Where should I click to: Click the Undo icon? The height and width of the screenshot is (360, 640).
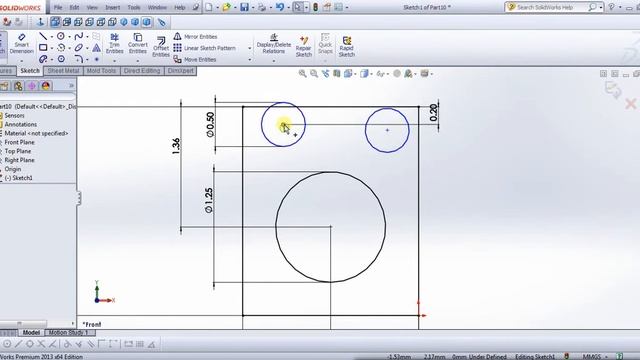tap(280, 7)
